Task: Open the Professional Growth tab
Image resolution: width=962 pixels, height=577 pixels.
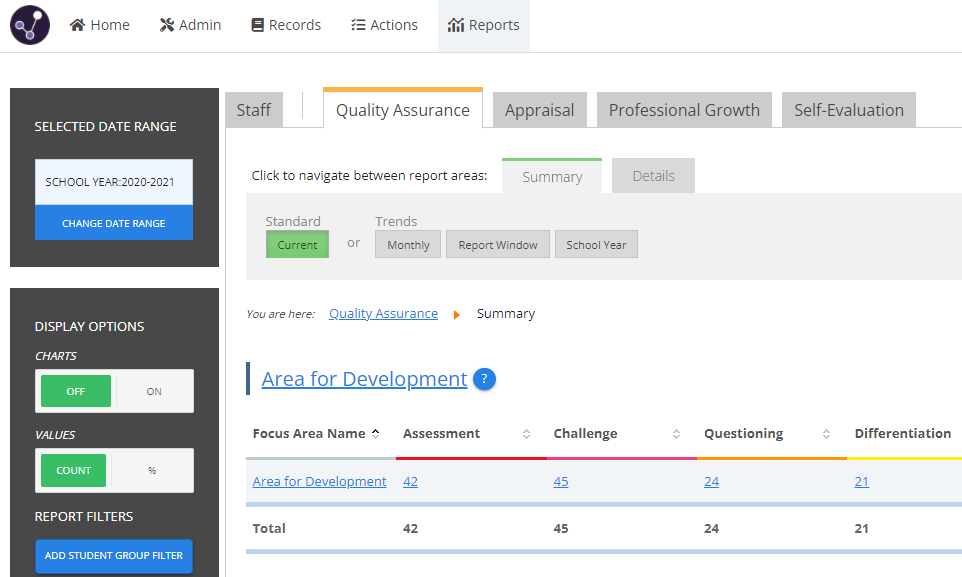Action: coord(684,110)
